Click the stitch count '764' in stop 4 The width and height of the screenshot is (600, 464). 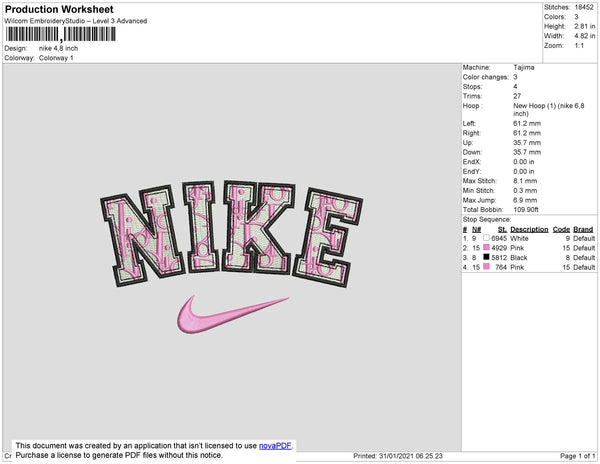[501, 267]
